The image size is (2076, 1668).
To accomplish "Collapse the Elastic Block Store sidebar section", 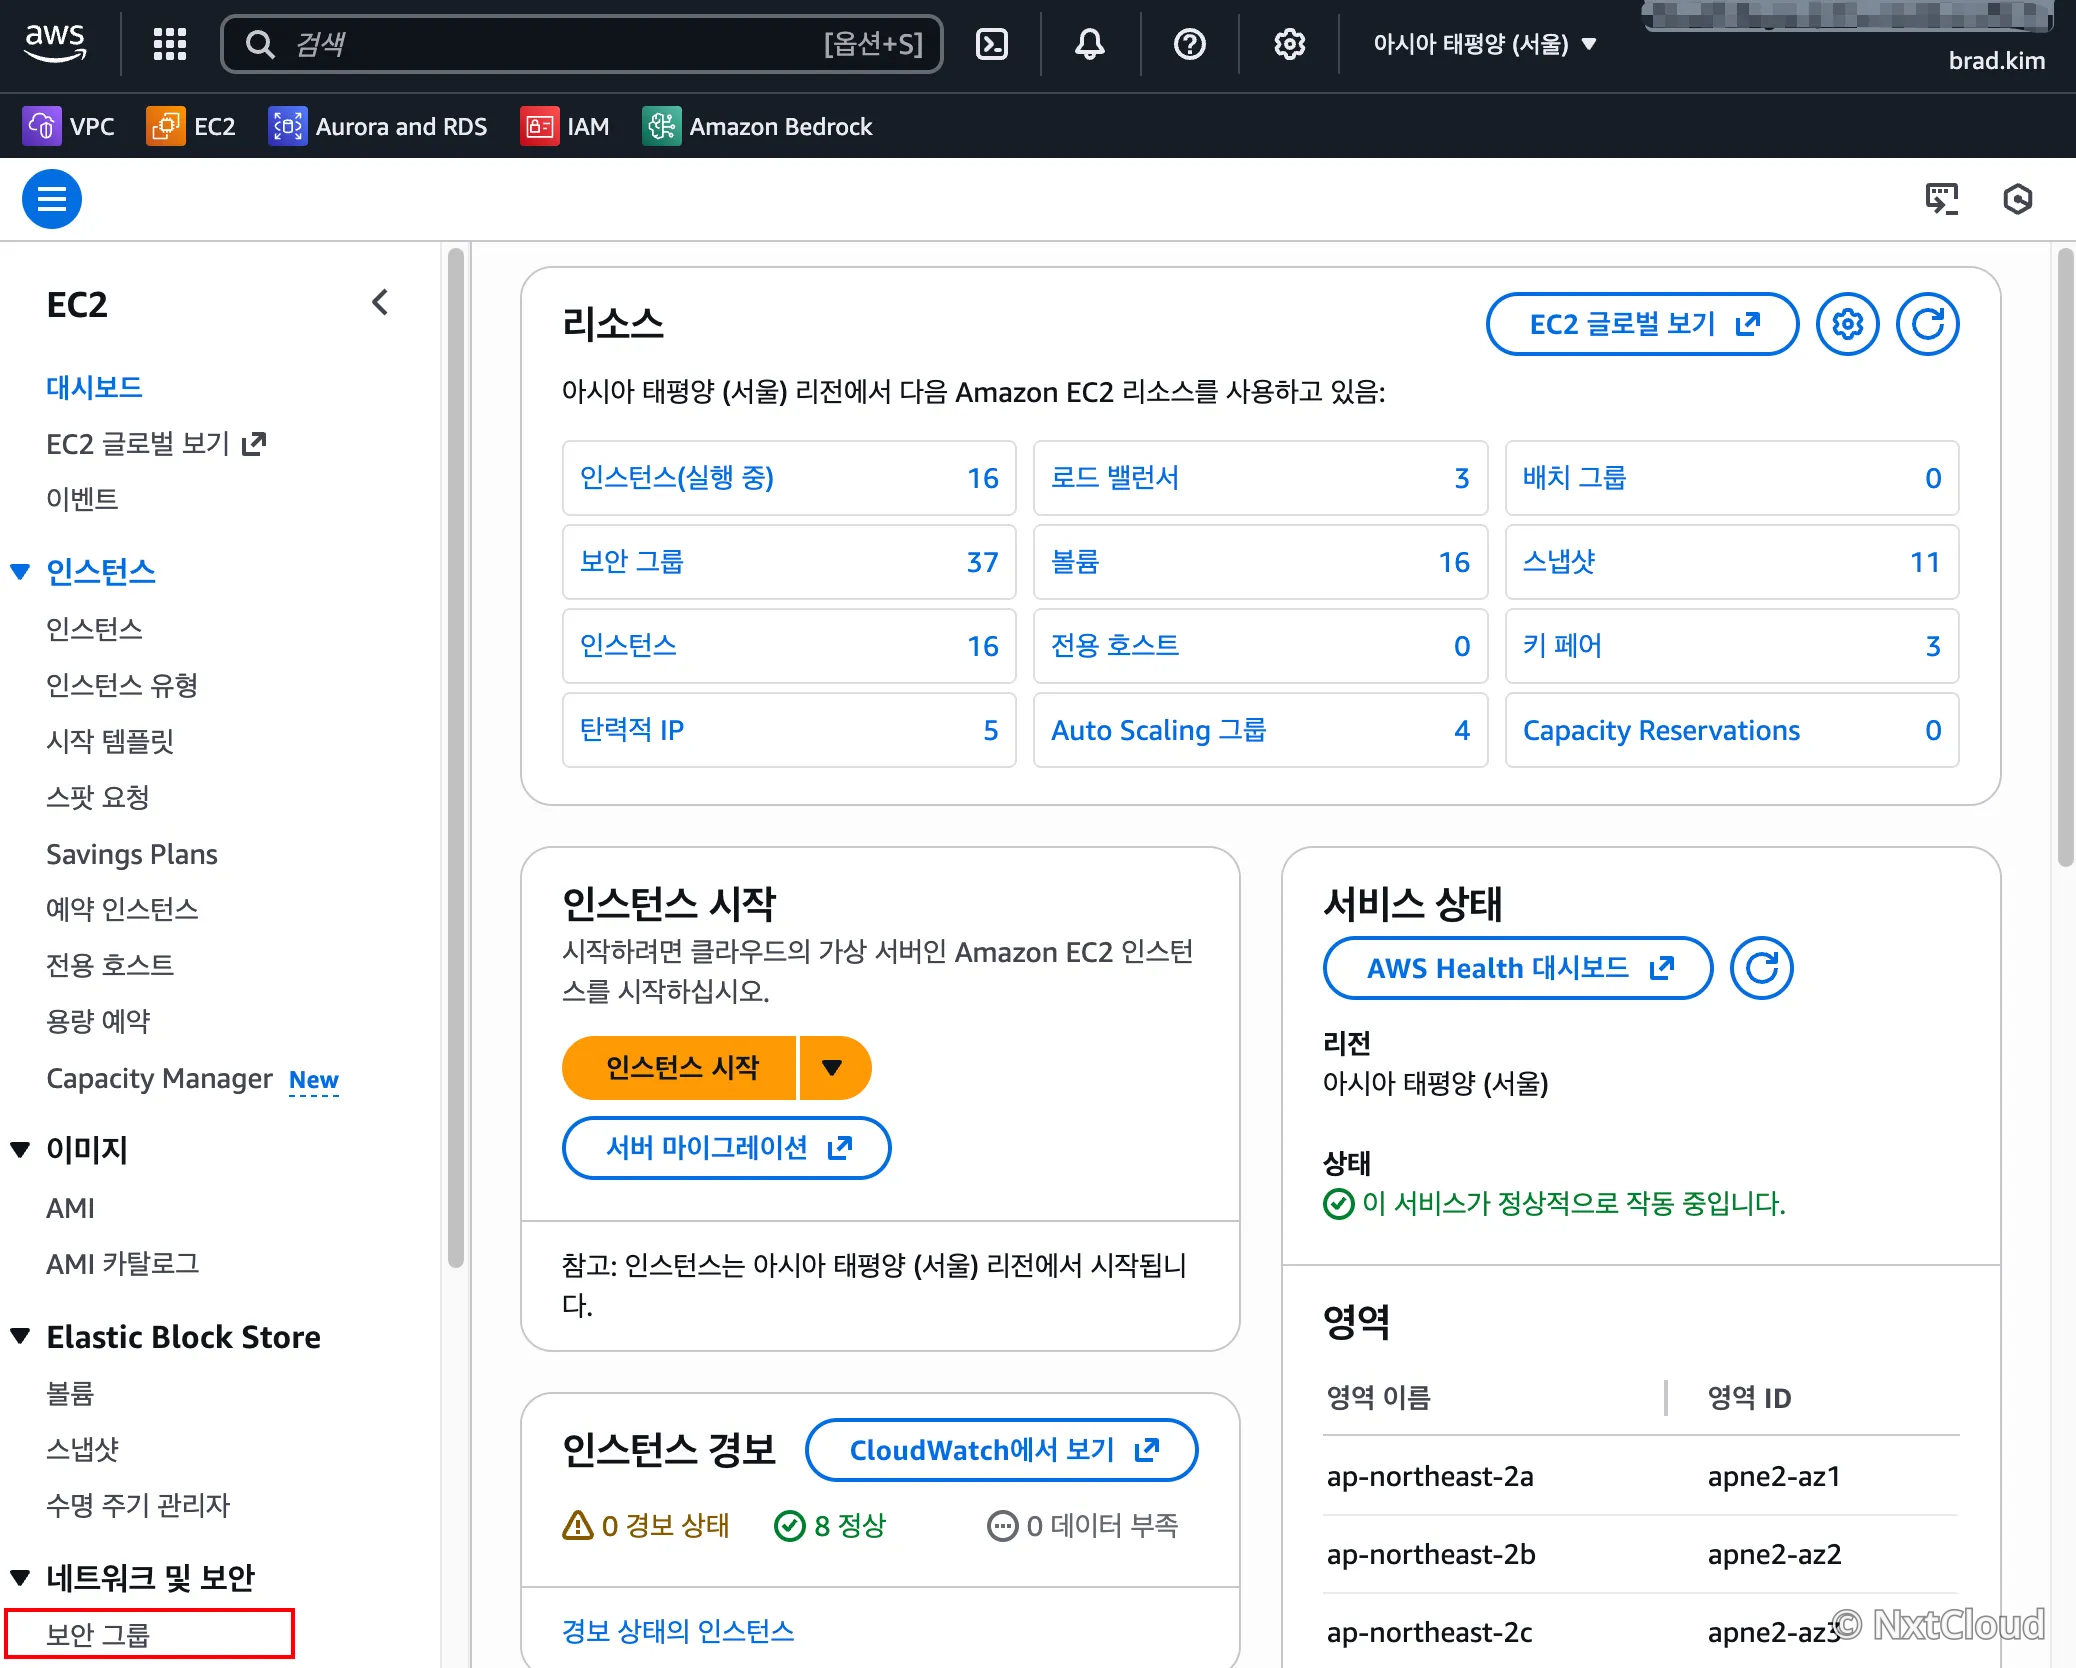I will point(20,1337).
